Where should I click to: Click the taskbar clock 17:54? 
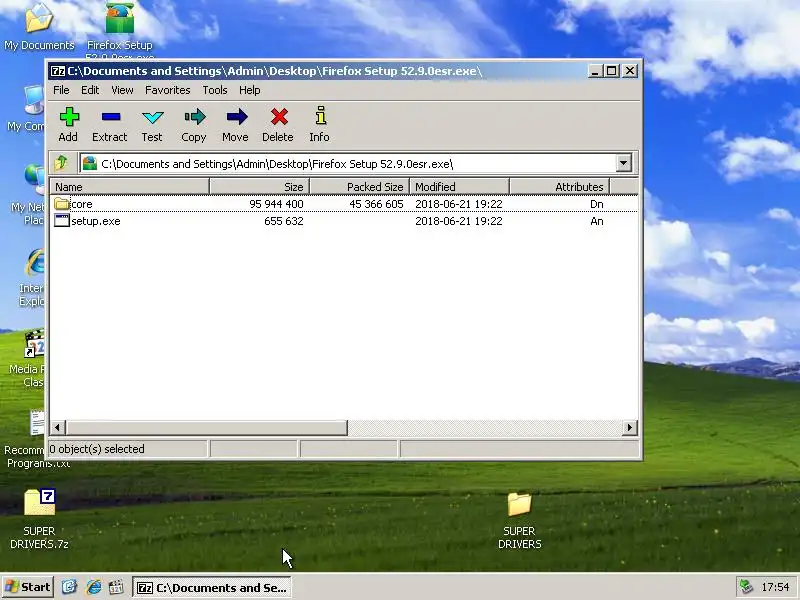(775, 587)
